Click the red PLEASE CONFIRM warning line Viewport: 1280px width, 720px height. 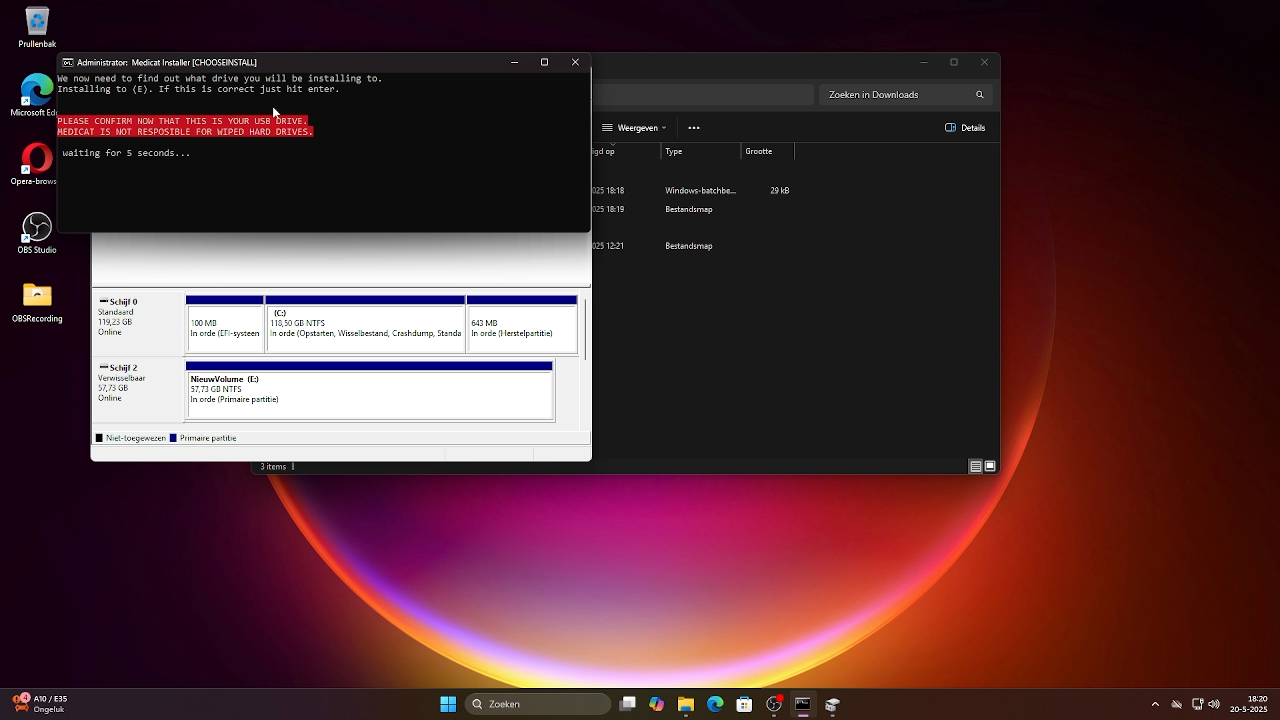point(183,121)
